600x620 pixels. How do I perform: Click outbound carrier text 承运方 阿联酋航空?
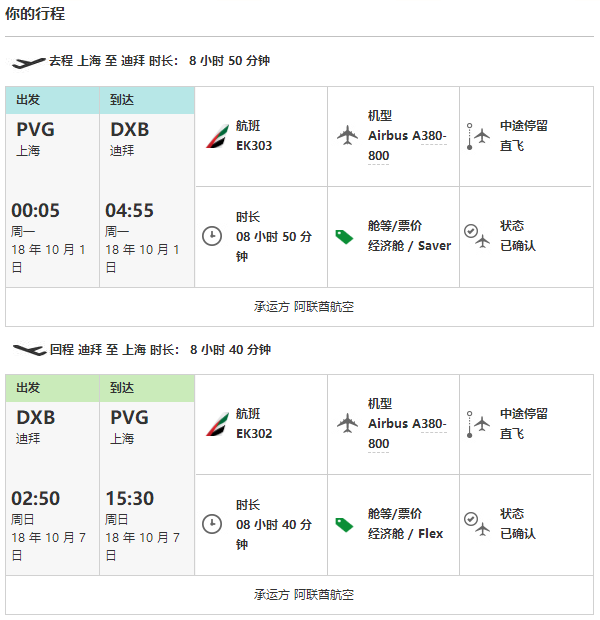point(303,307)
